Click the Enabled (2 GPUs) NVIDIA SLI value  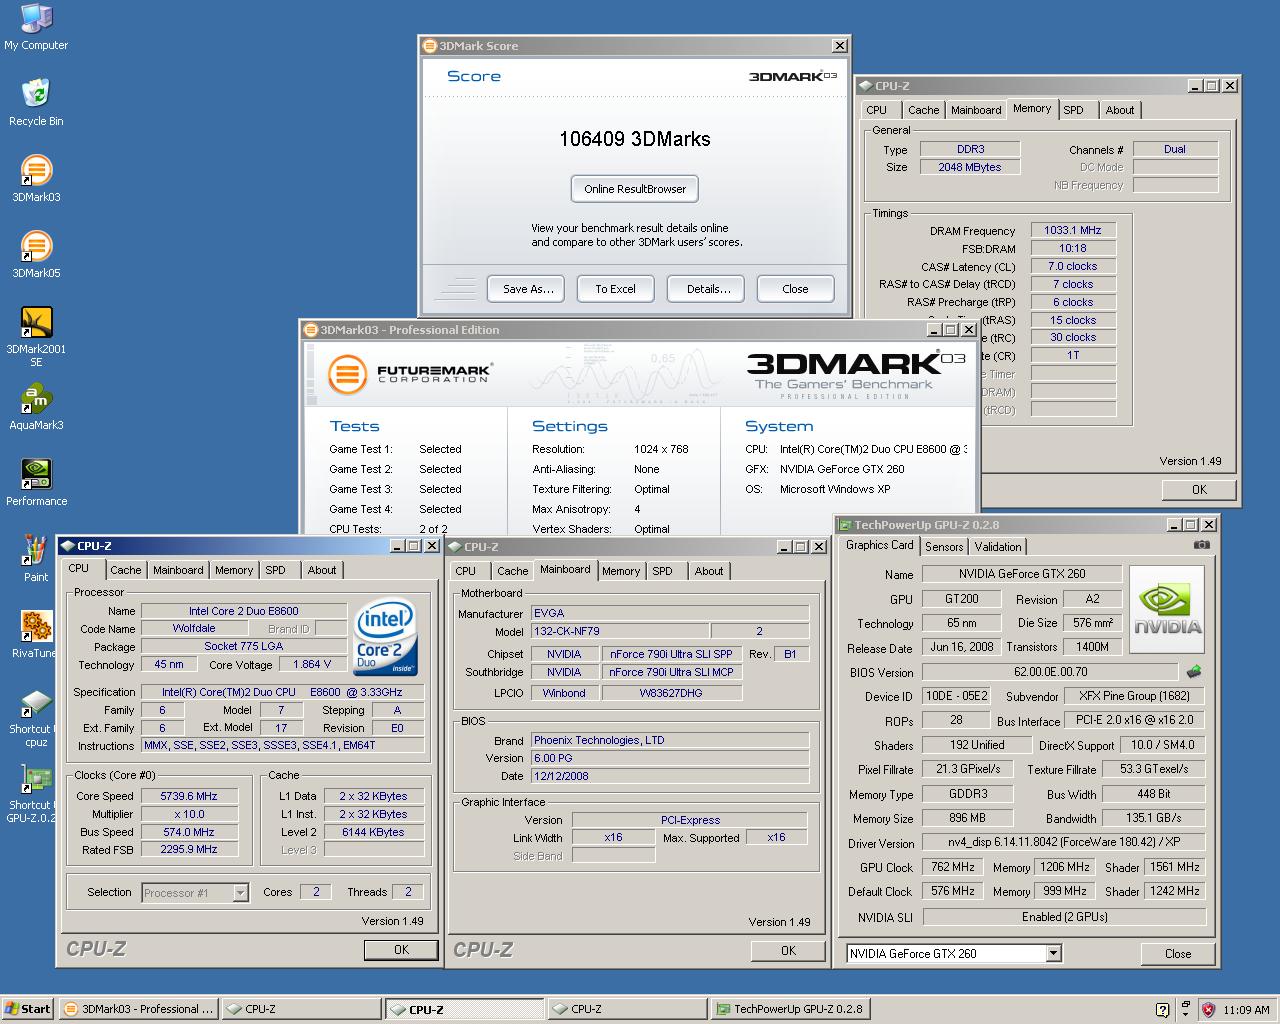1064,916
